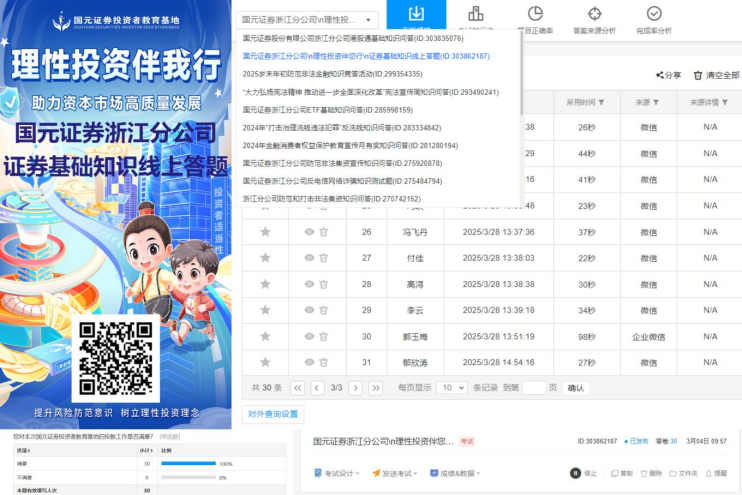Go to next page of records

356,388
